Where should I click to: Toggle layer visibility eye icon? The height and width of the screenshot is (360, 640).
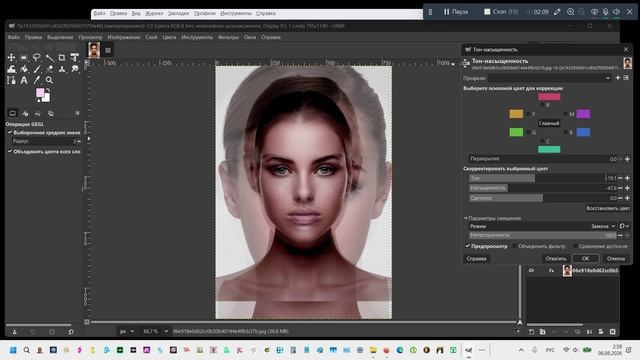531,270
